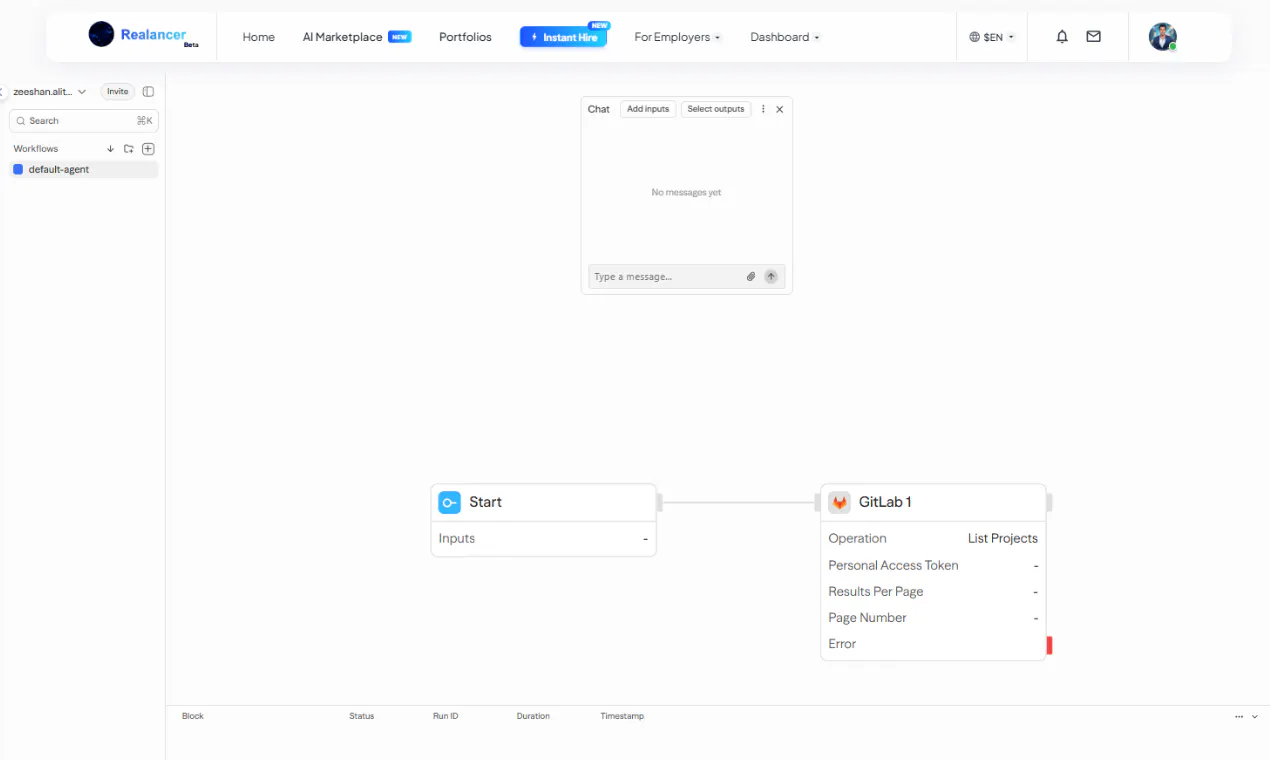Open the console three-dot options menu
Viewport: 1270px width, 760px height.
click(x=1240, y=716)
